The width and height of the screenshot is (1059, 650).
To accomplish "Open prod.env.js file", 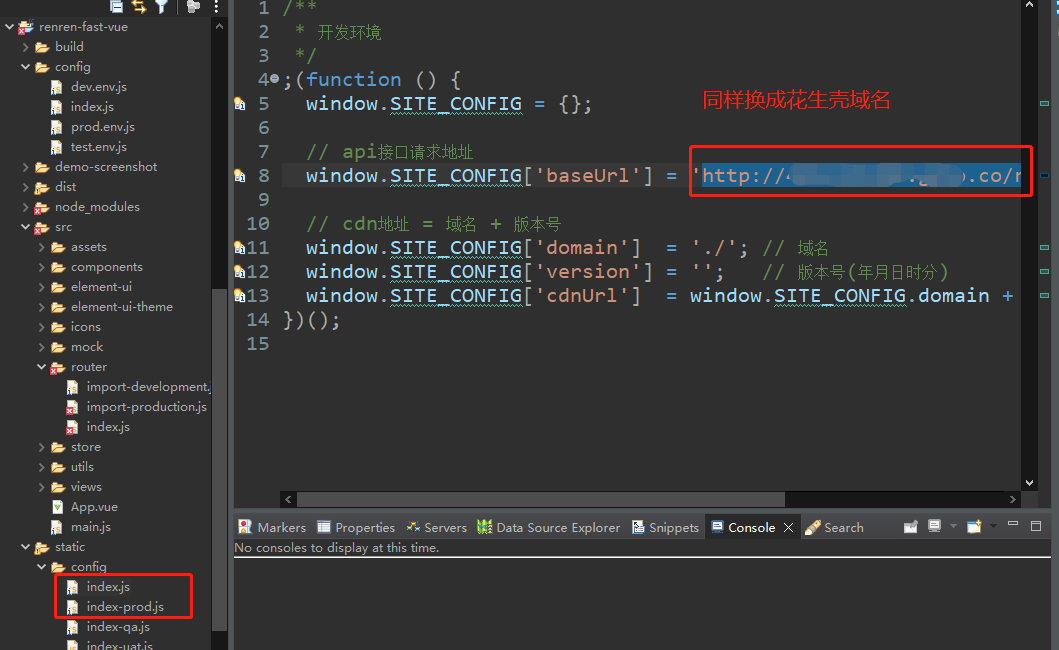I will coord(103,126).
